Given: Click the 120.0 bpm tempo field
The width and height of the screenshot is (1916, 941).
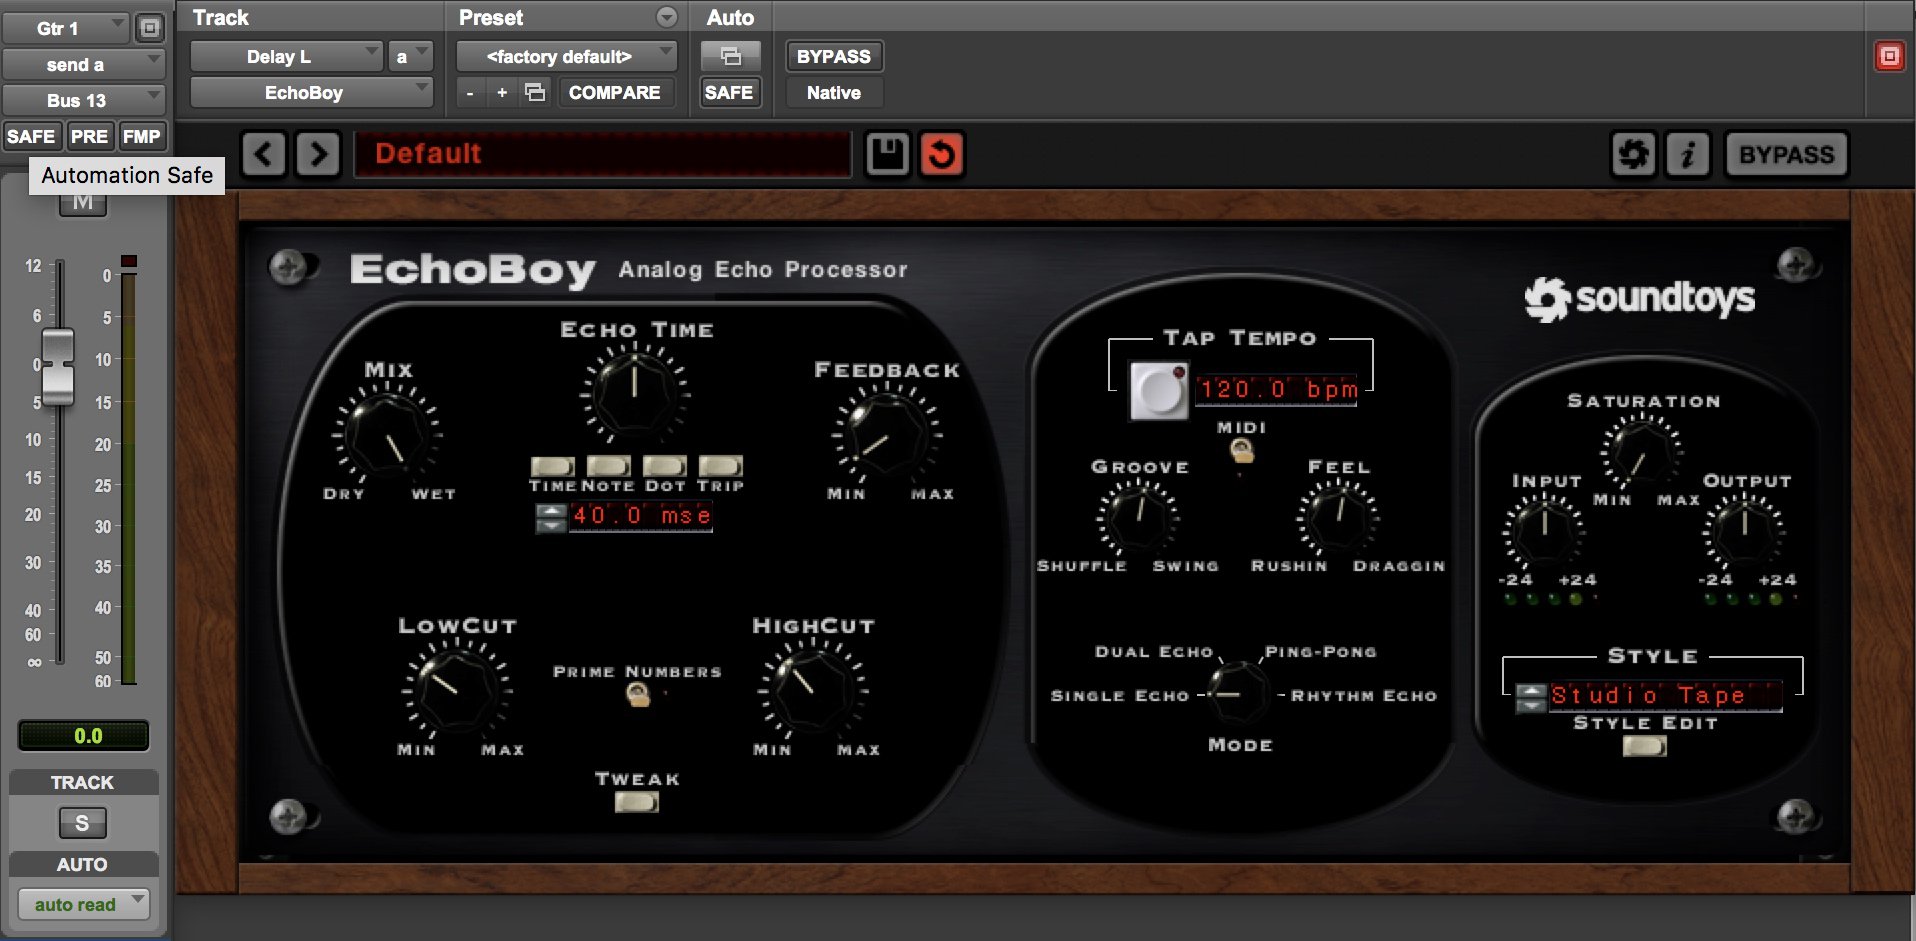Looking at the screenshot, I should click(x=1277, y=389).
